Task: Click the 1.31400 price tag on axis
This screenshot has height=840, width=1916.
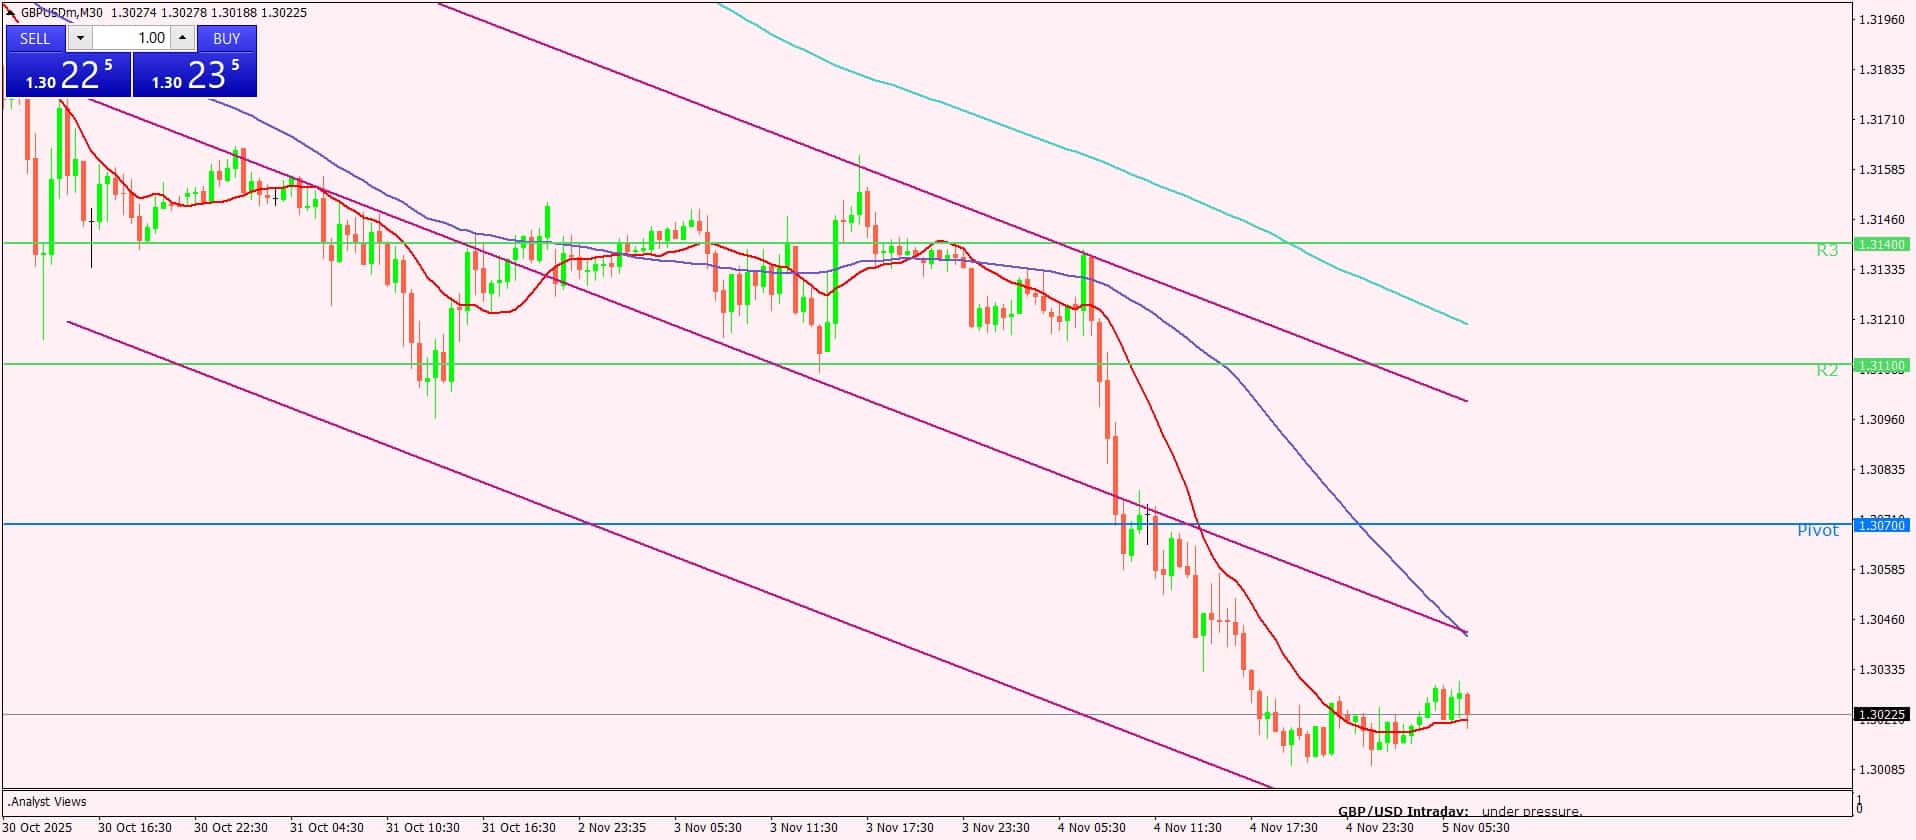Action: [x=1881, y=244]
